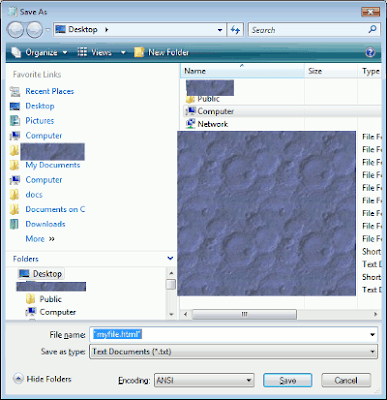Click the Refresh button next to address bar
The height and width of the screenshot is (400, 387).
(235, 30)
